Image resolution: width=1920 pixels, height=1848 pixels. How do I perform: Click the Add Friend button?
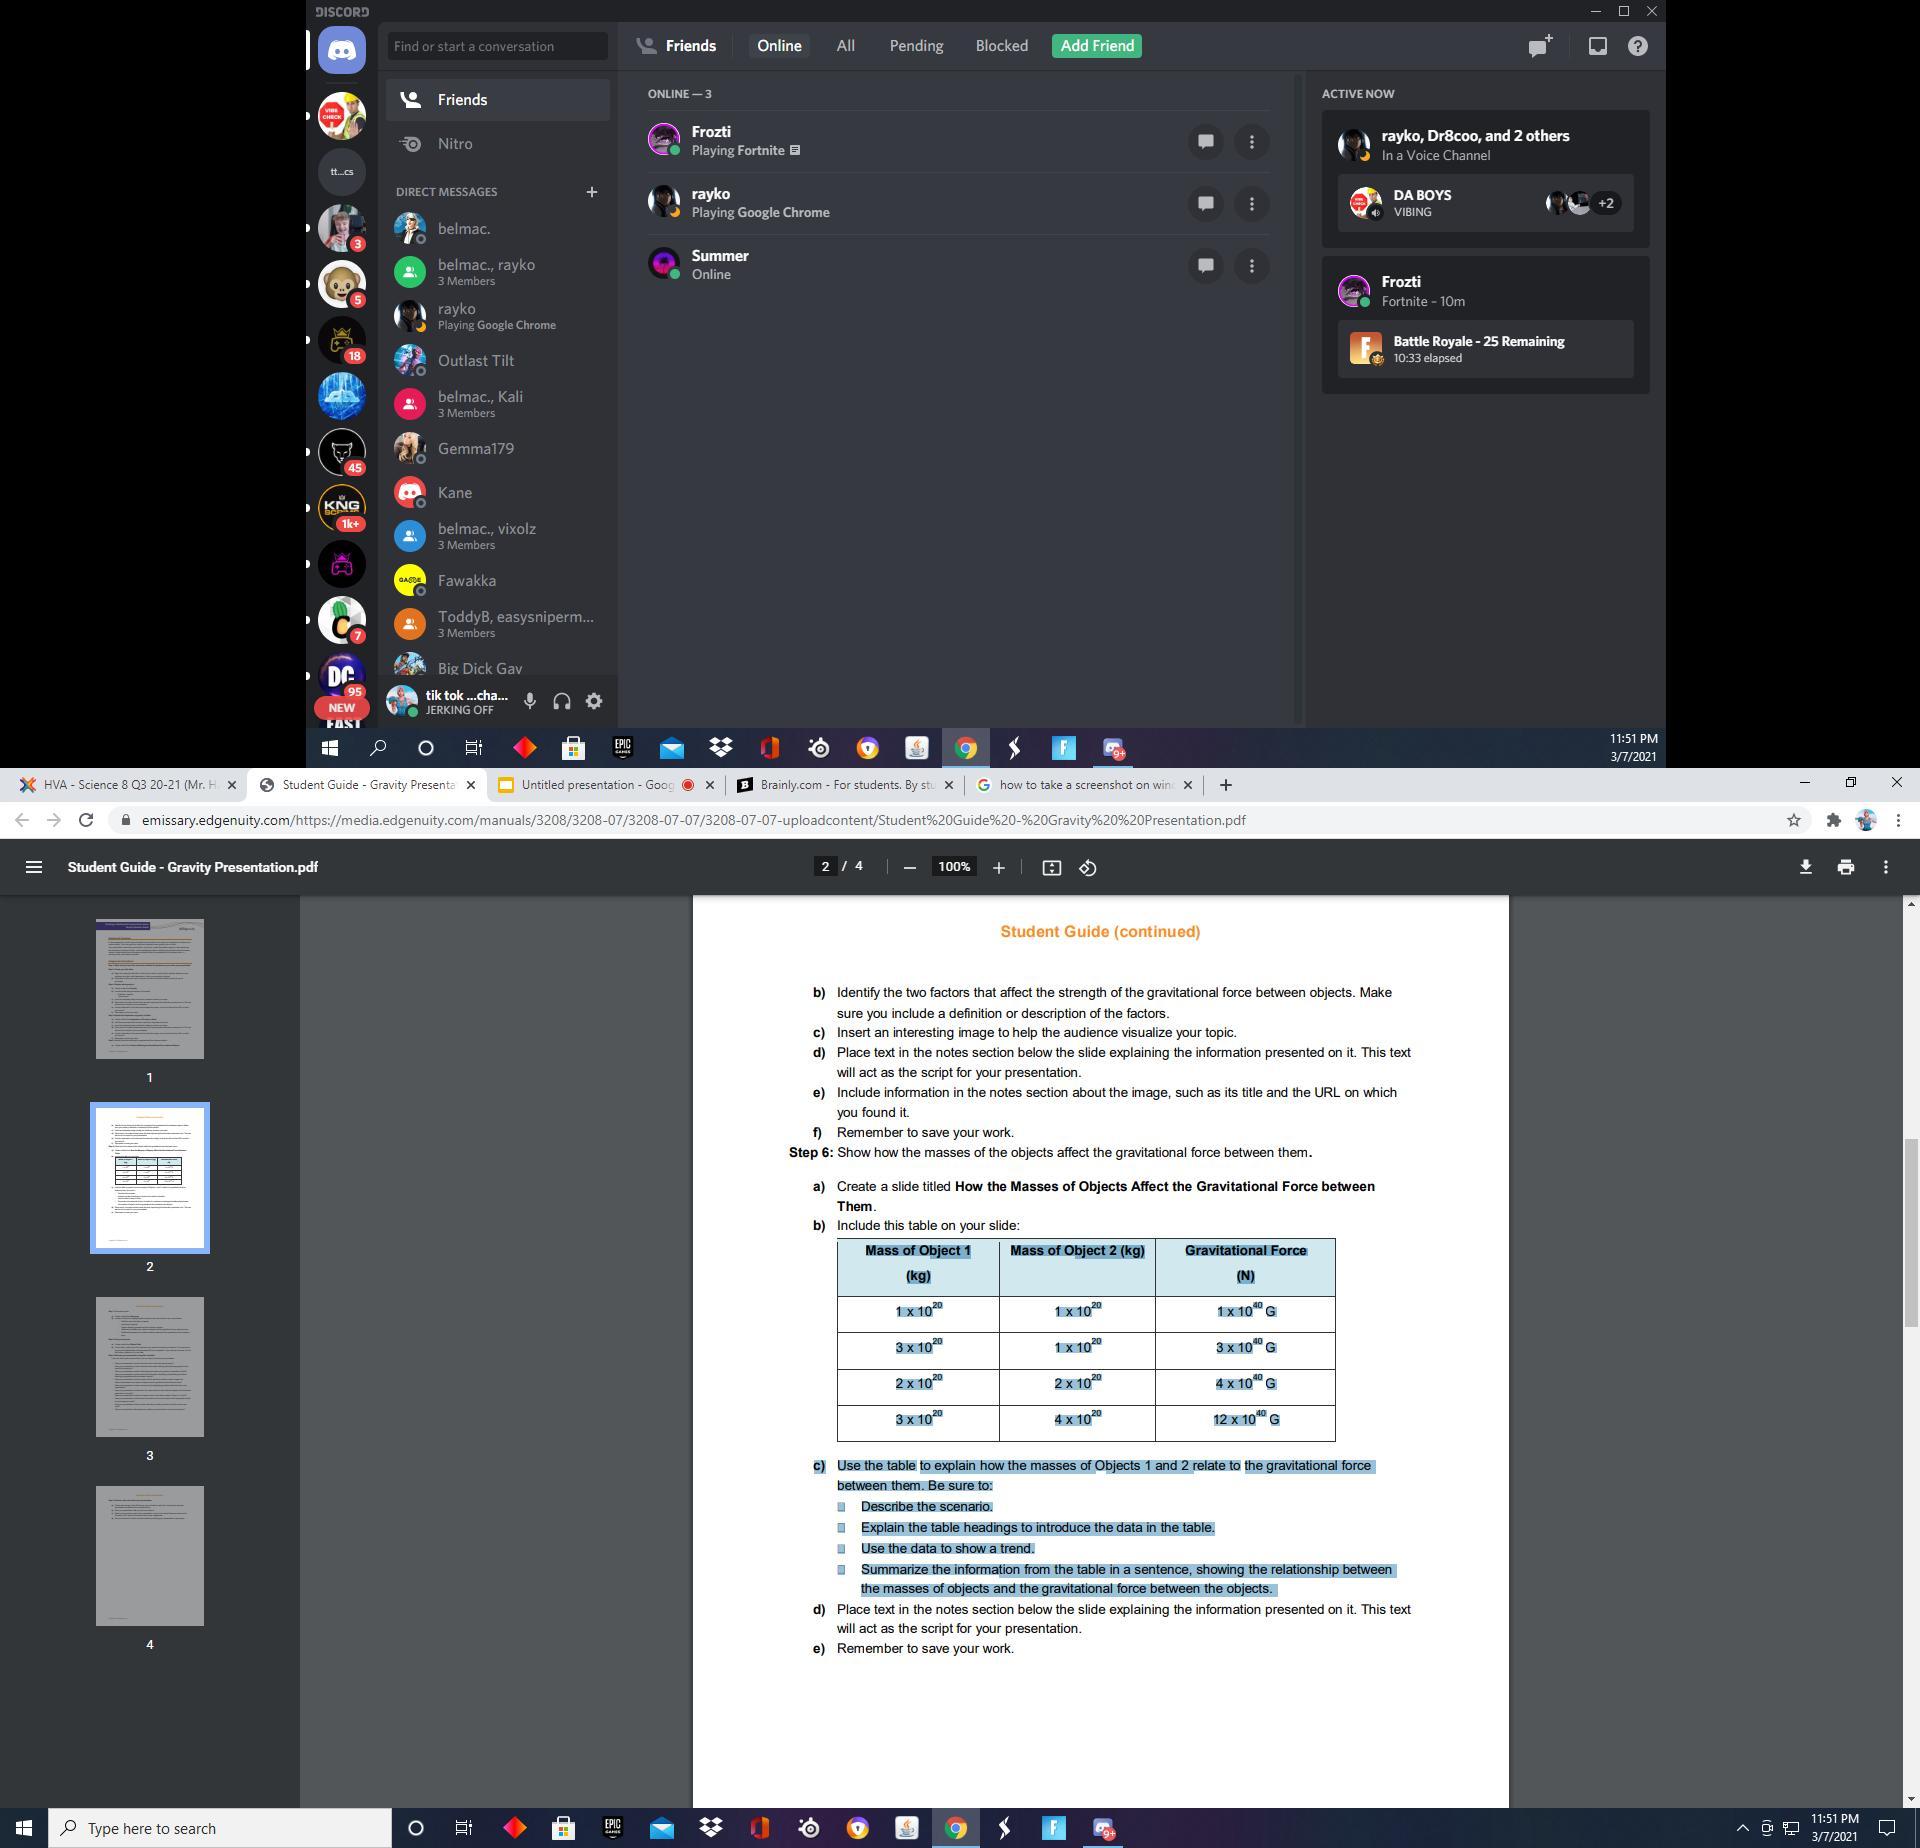click(1096, 46)
